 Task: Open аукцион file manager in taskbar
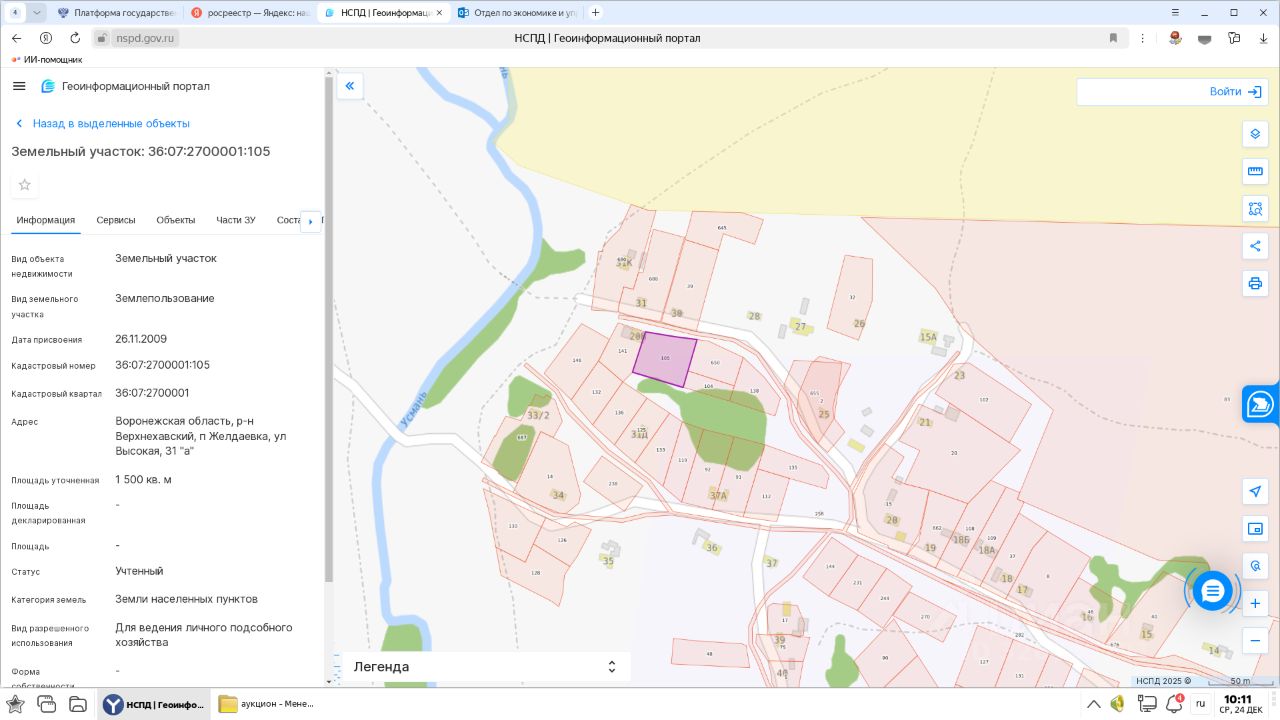click(267, 704)
